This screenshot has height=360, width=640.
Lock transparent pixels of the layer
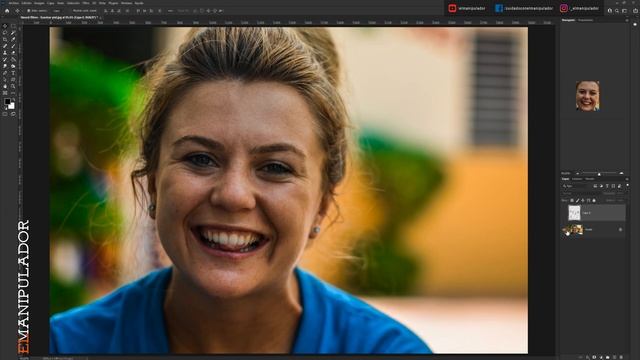[x=572, y=200]
